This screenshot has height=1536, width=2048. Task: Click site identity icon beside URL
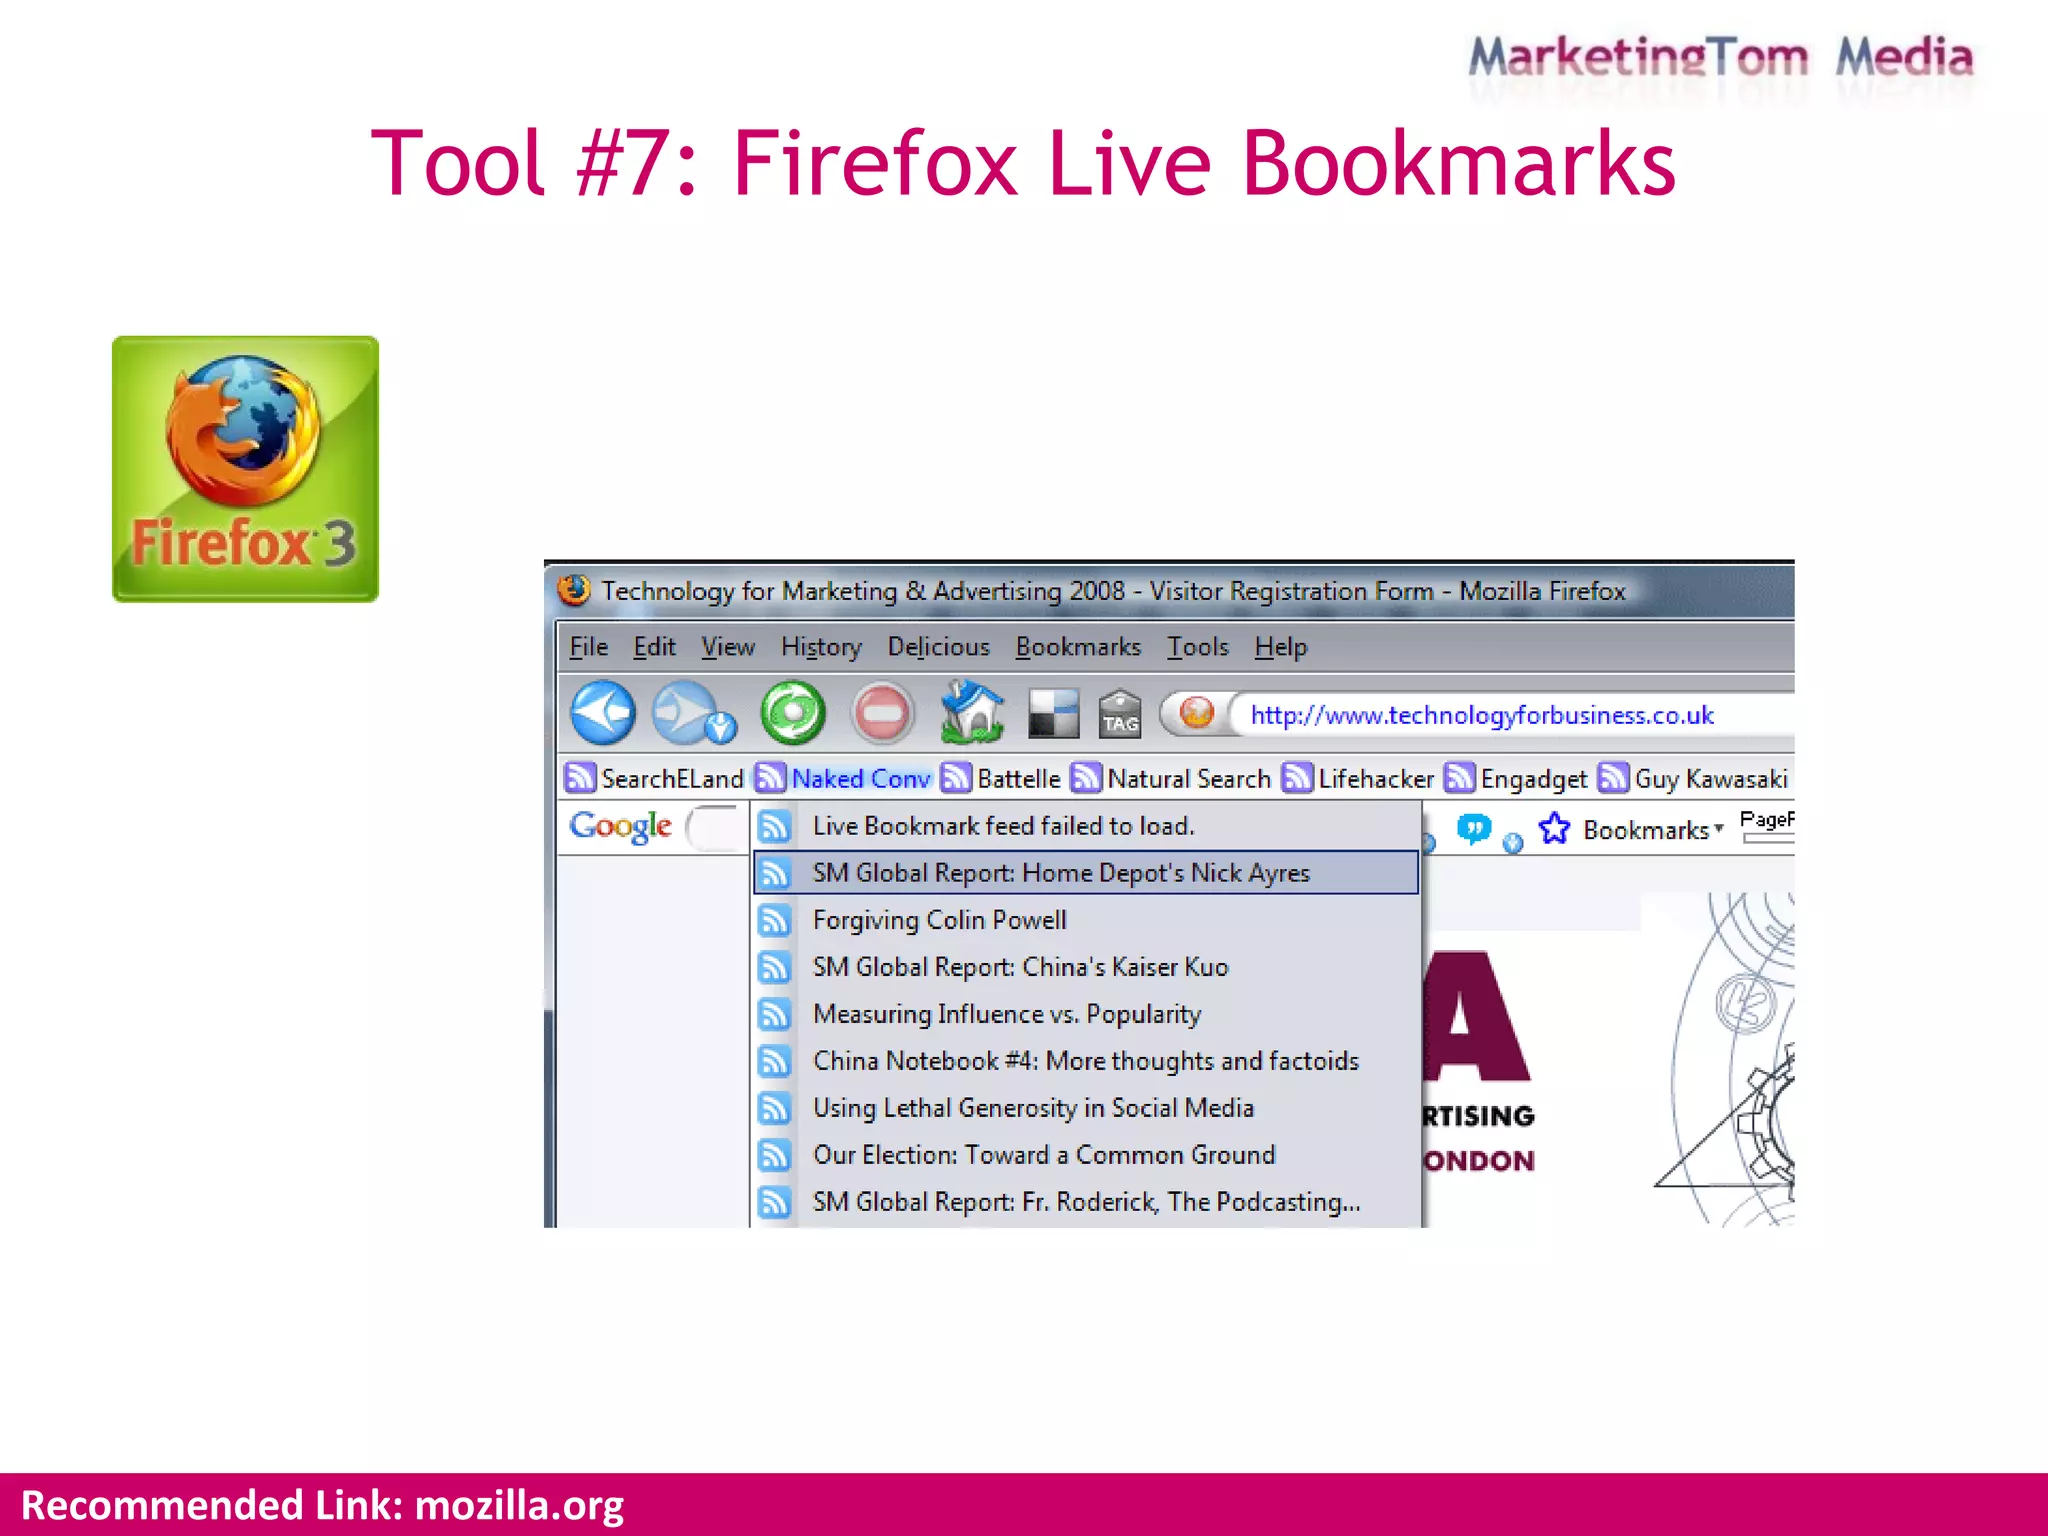(x=1196, y=714)
